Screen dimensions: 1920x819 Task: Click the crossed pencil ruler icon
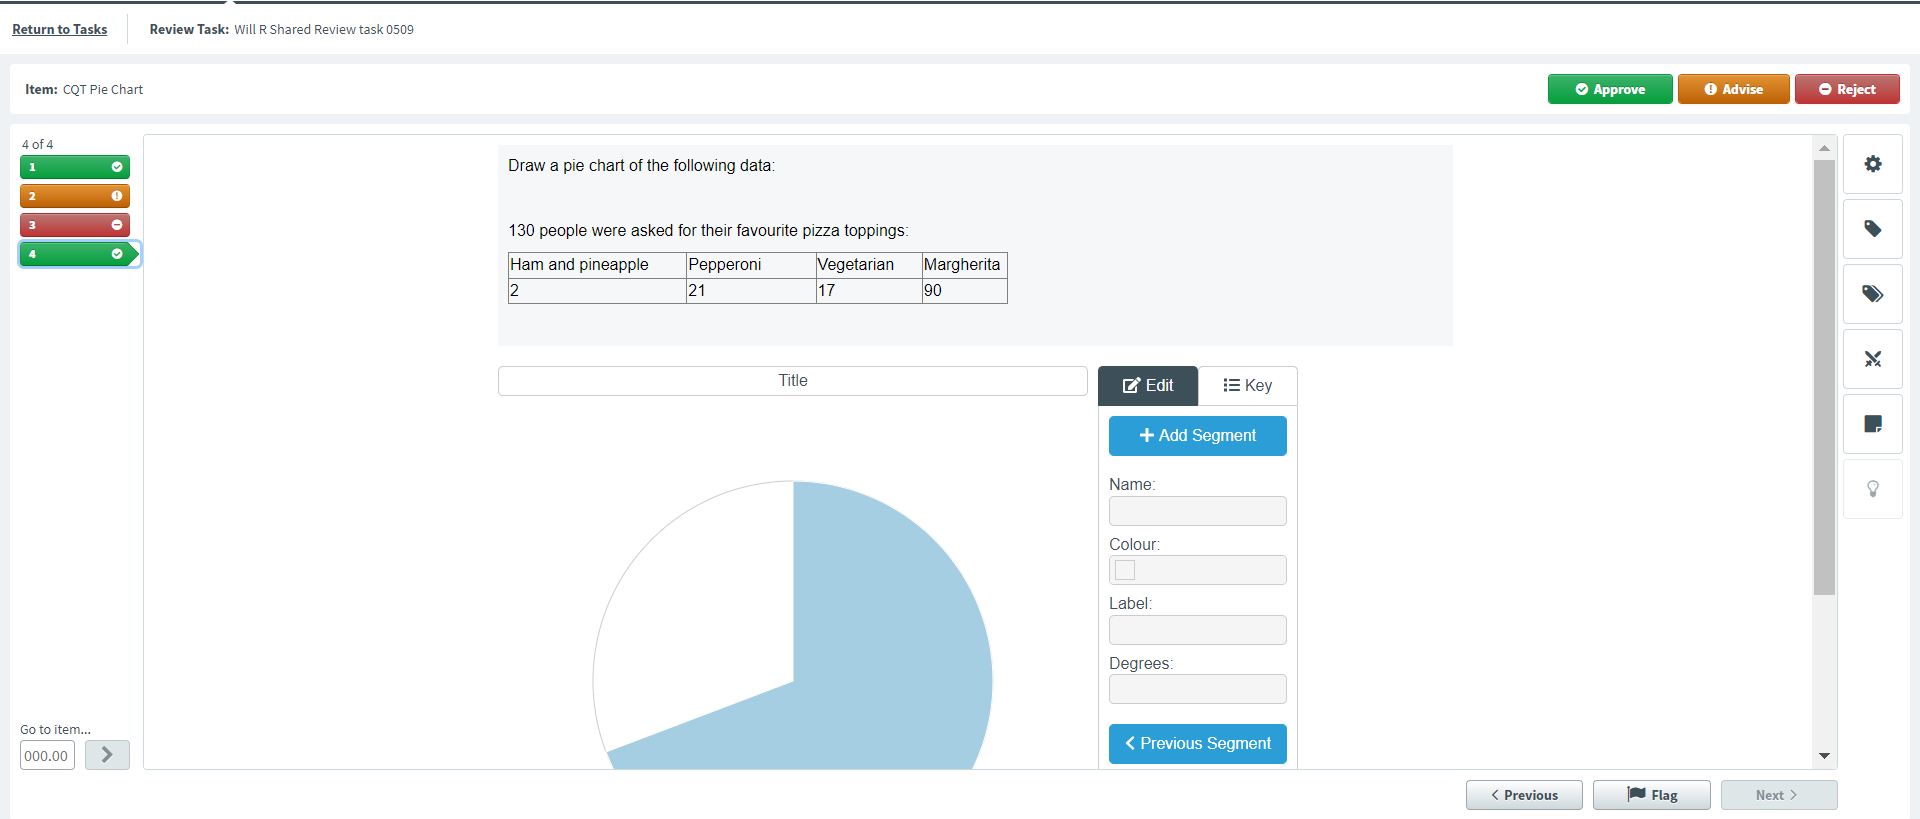[x=1873, y=359]
